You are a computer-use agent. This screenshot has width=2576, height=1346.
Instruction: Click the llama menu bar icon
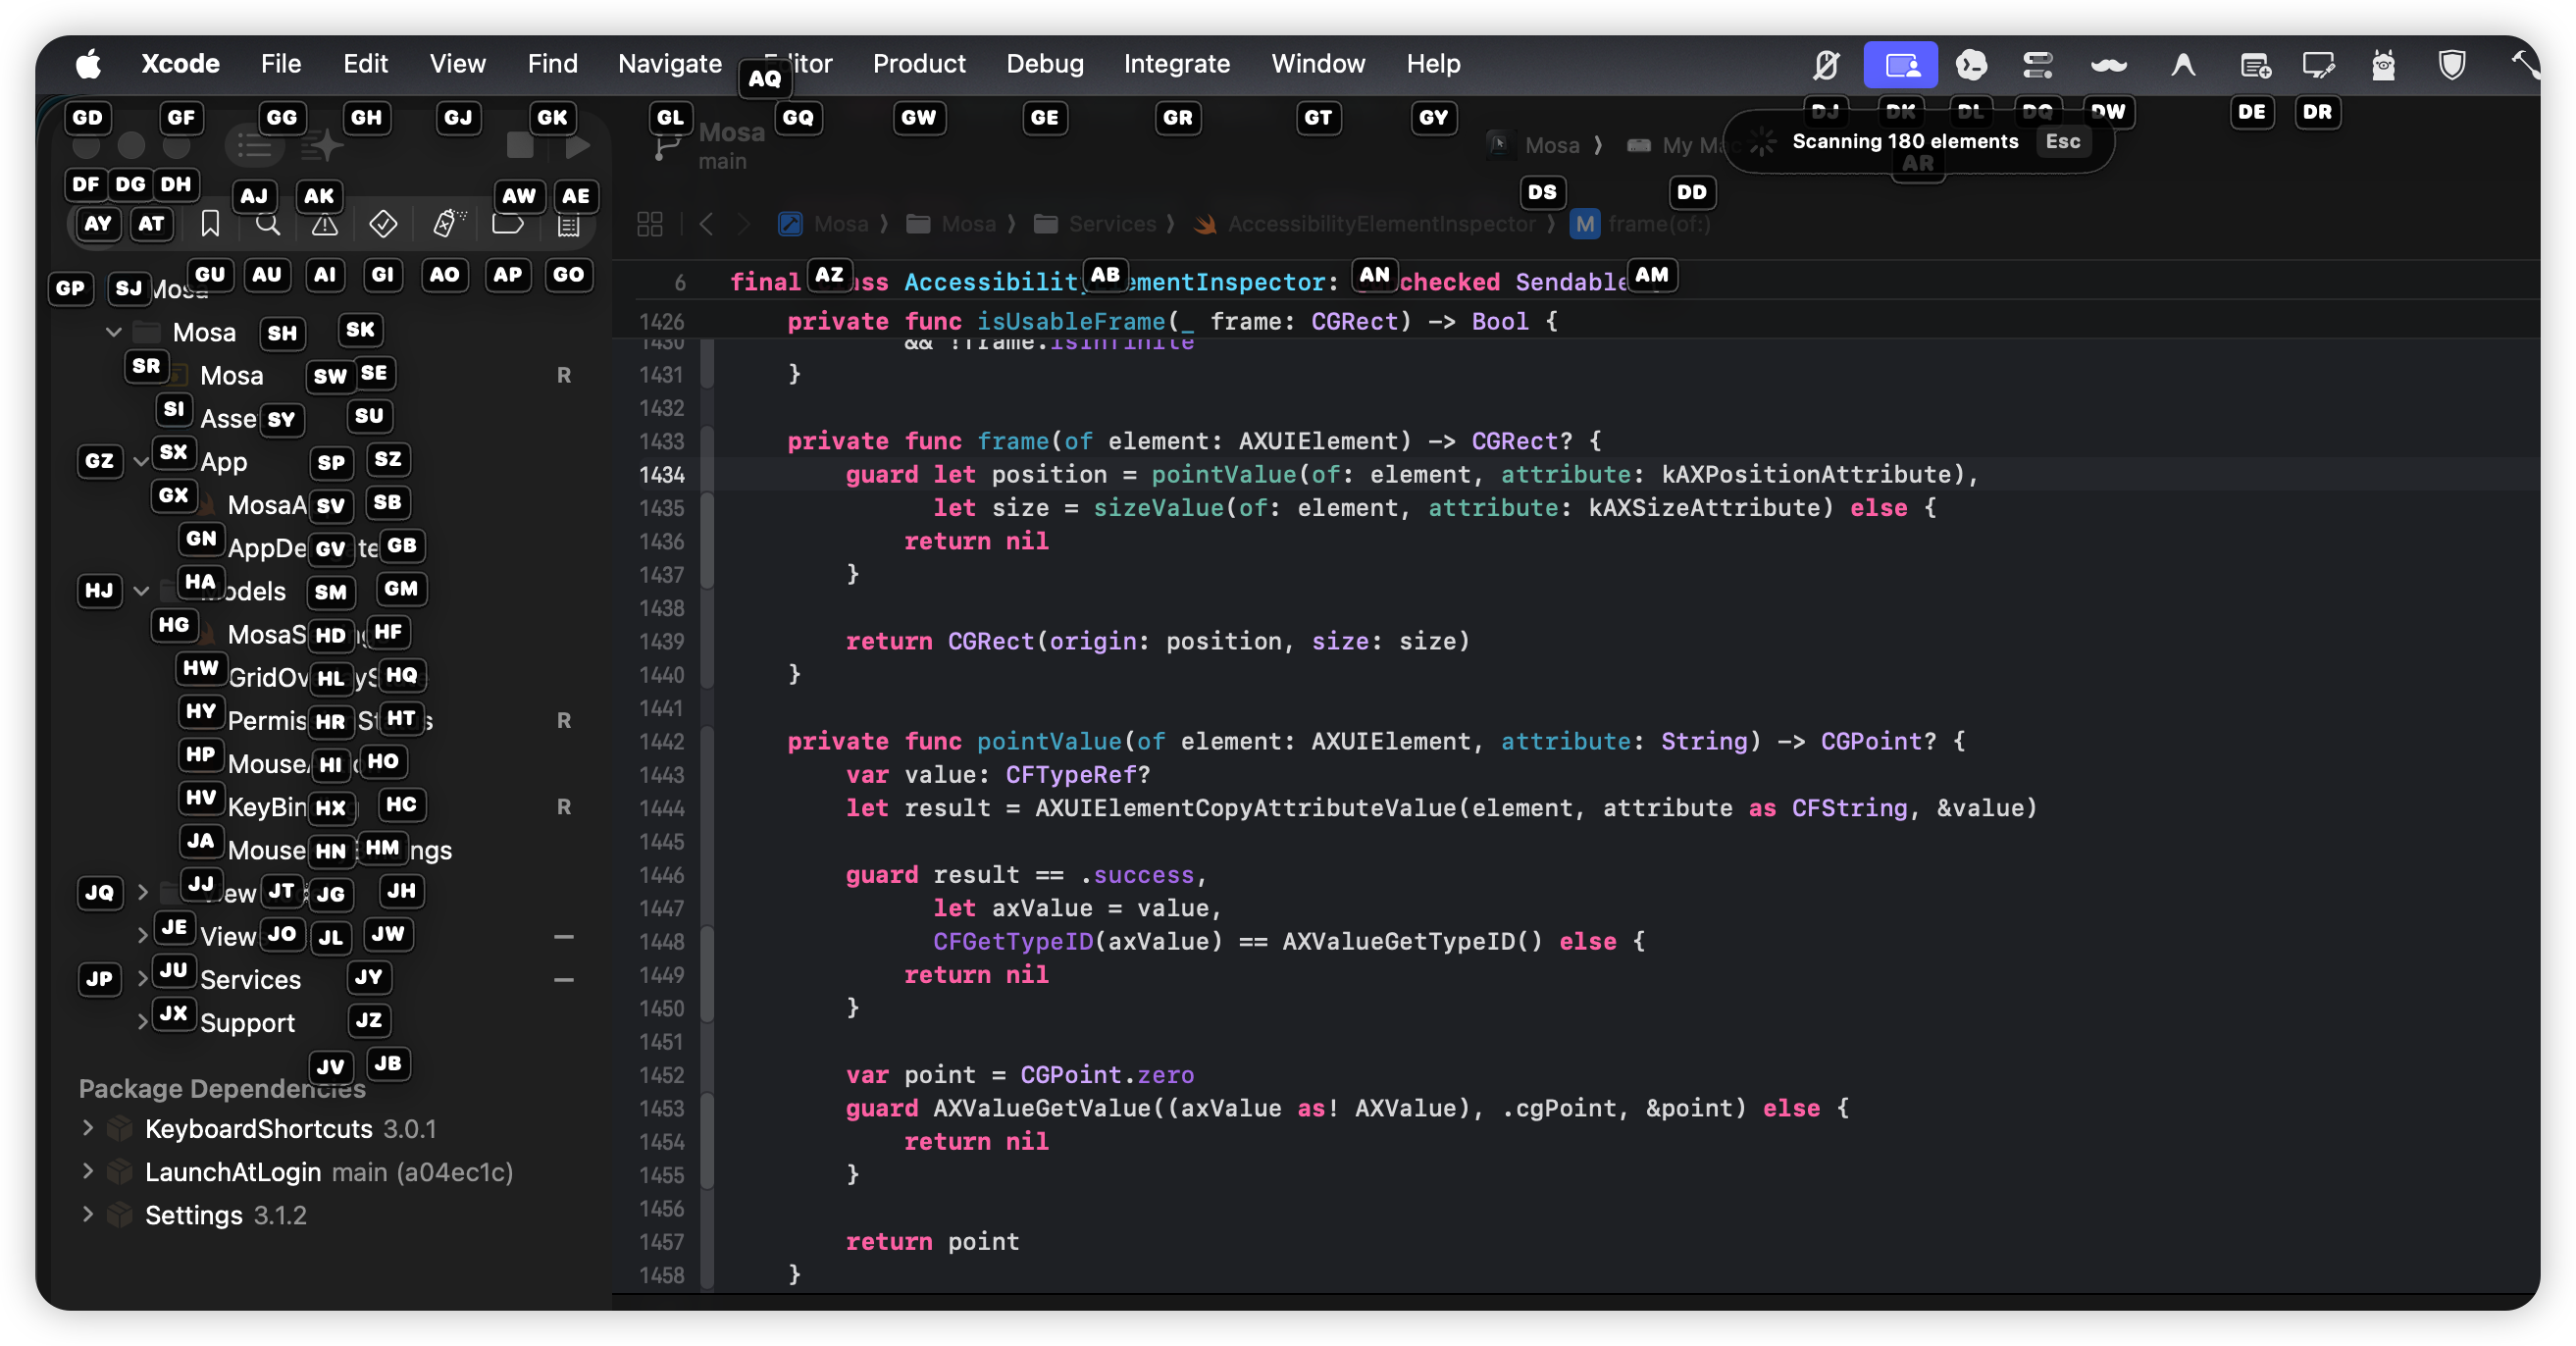pyautogui.click(x=2383, y=65)
